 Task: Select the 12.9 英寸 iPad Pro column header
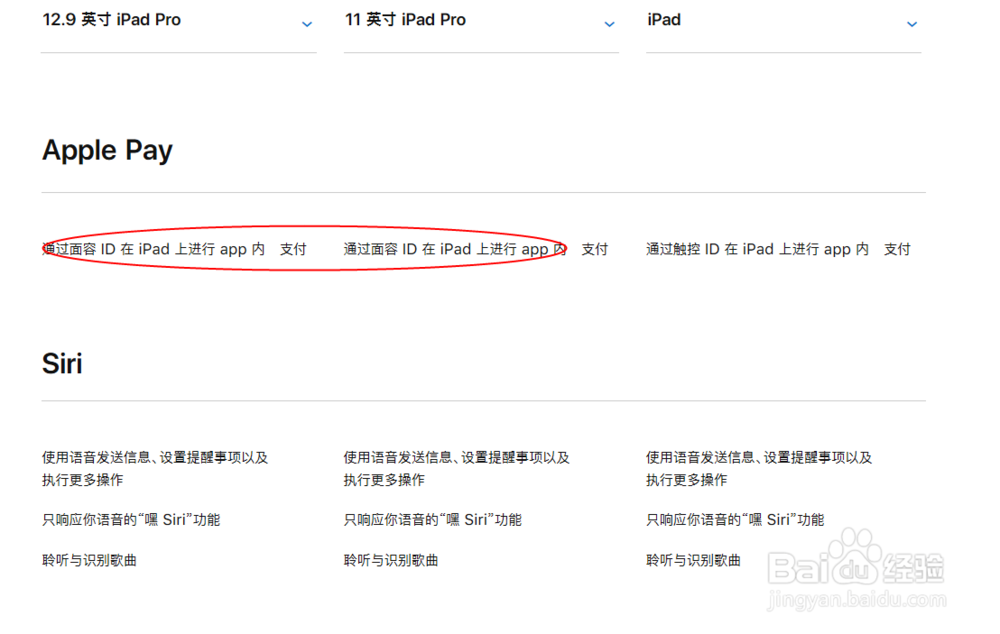111,19
